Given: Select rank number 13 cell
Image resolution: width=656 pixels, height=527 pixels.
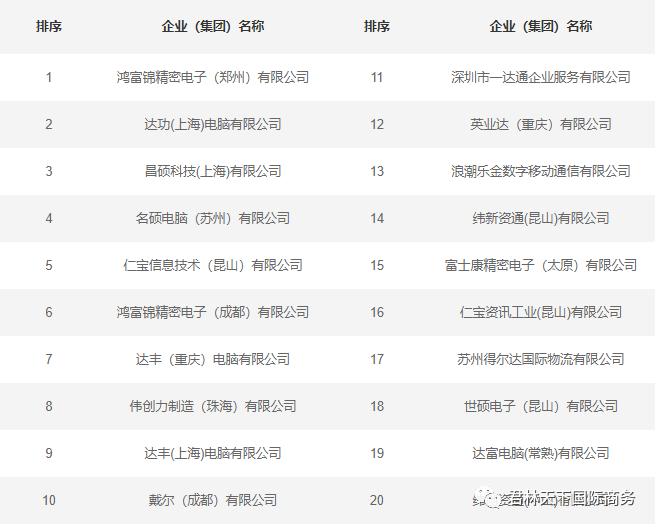Looking at the screenshot, I should coord(377,171).
